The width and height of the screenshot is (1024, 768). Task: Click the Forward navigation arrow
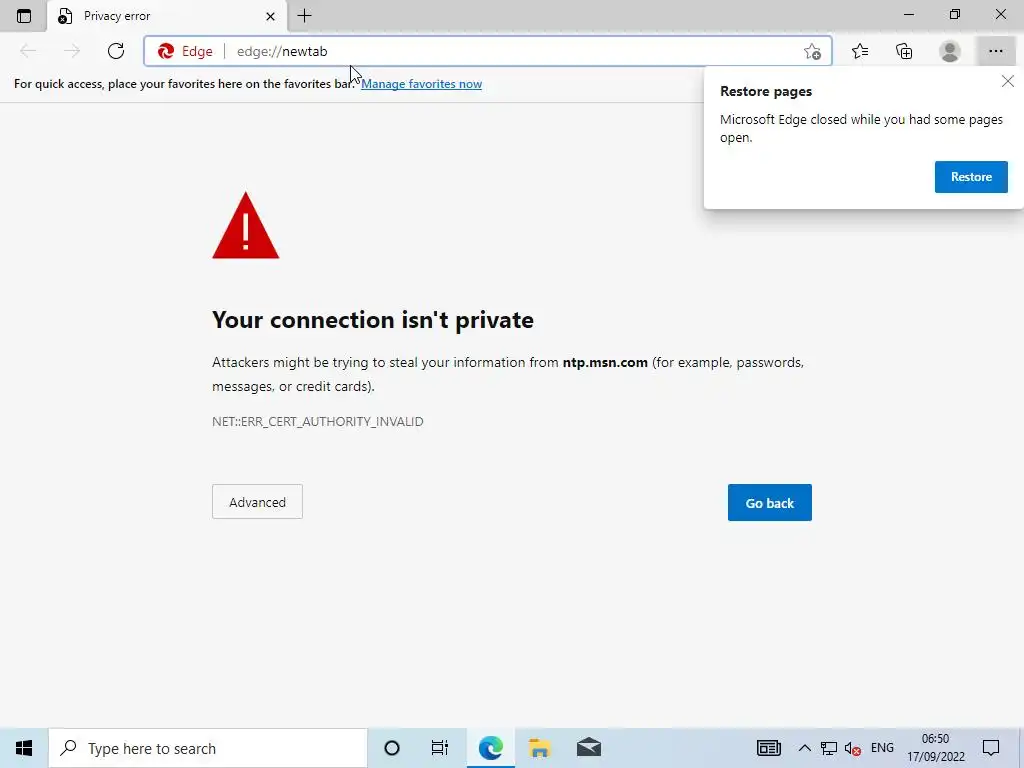pos(72,51)
